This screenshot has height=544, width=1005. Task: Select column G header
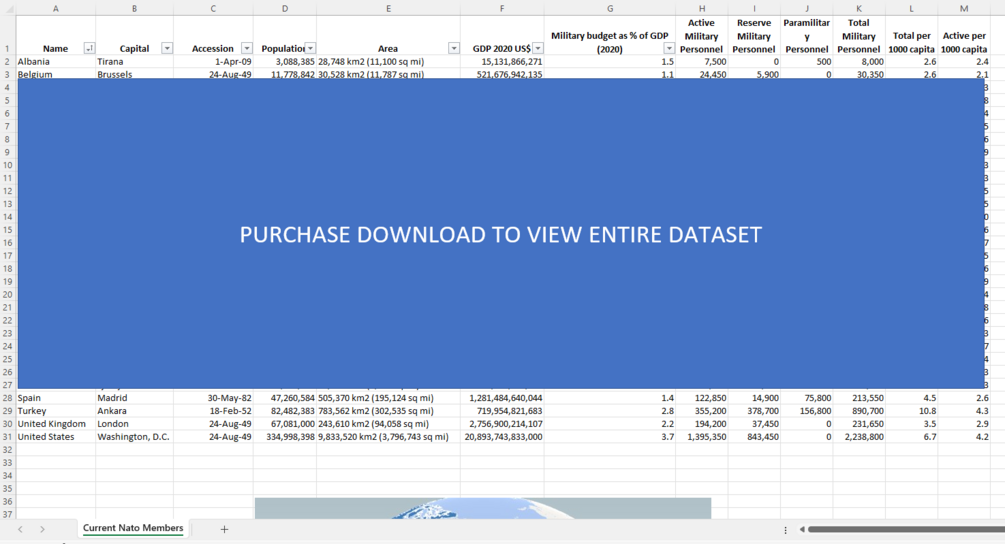(x=610, y=8)
